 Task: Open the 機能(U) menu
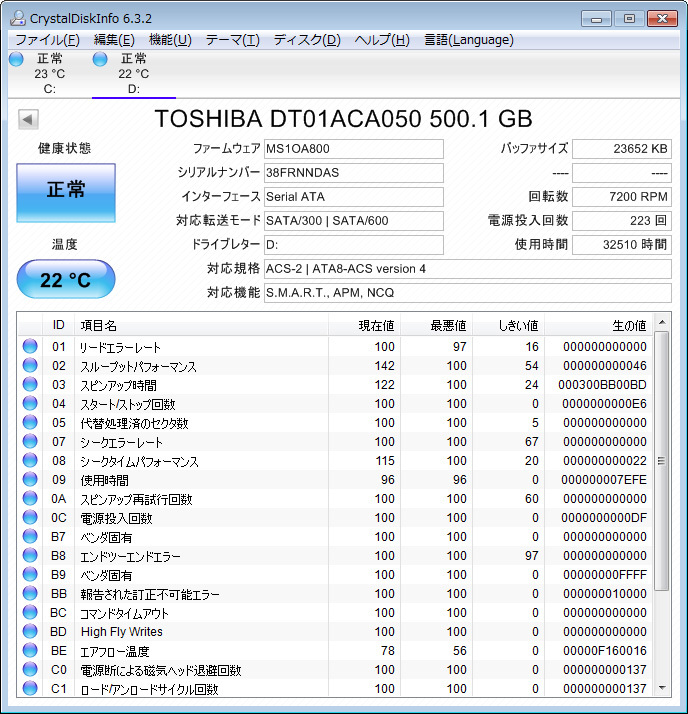pos(170,40)
